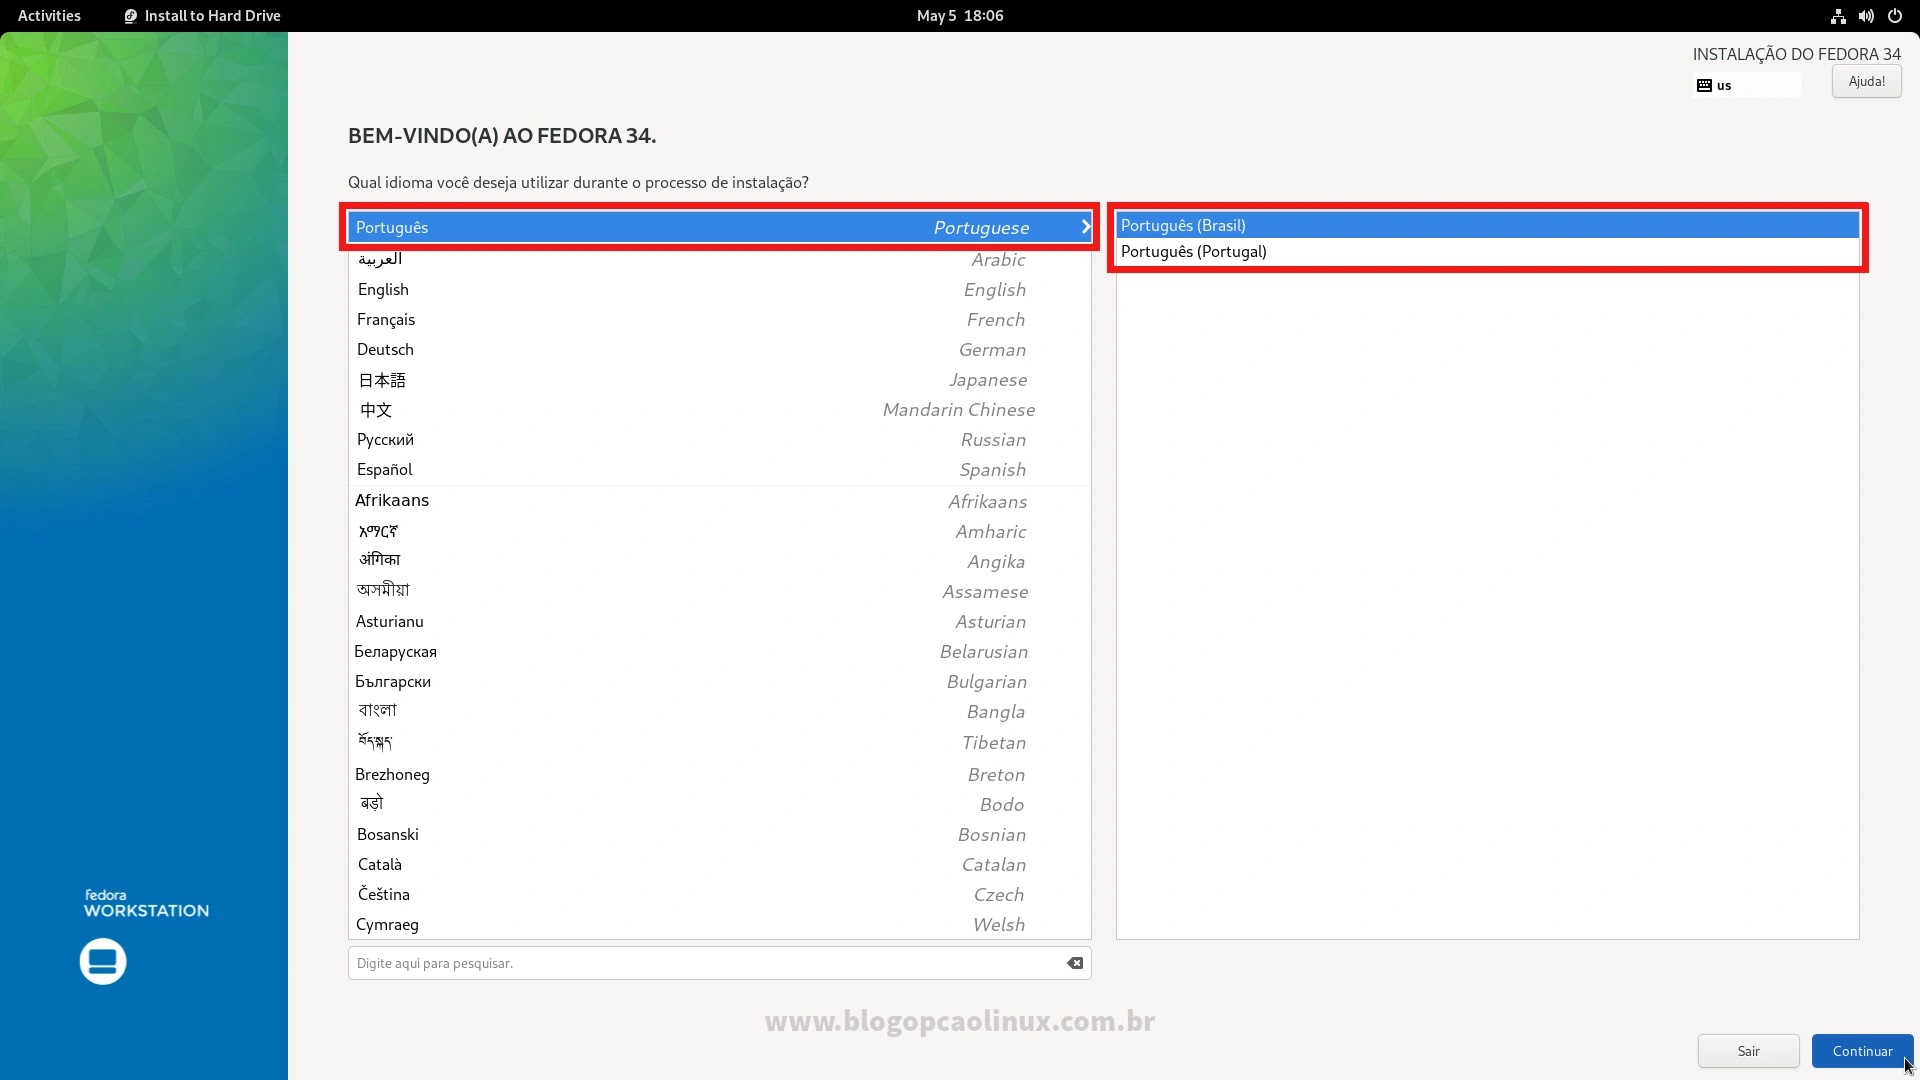Select Português (Brasil) locale
Screen dimensions: 1920x1080
point(1487,225)
